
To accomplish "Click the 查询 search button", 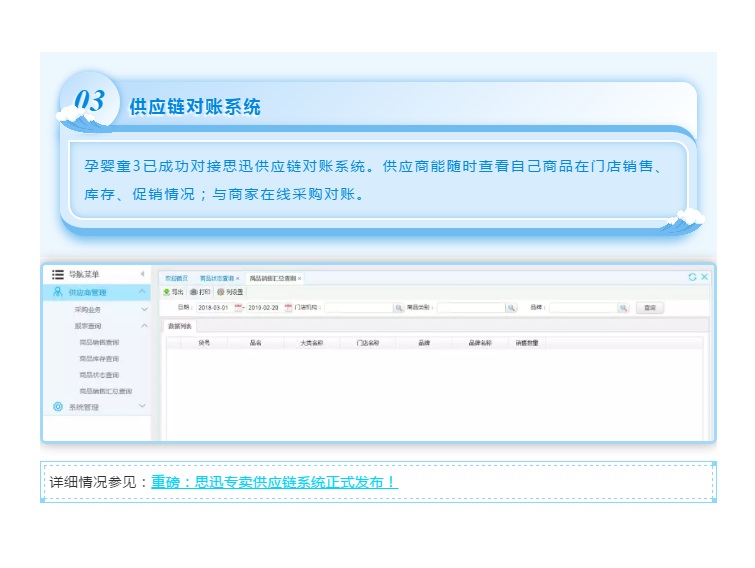I will [x=650, y=308].
